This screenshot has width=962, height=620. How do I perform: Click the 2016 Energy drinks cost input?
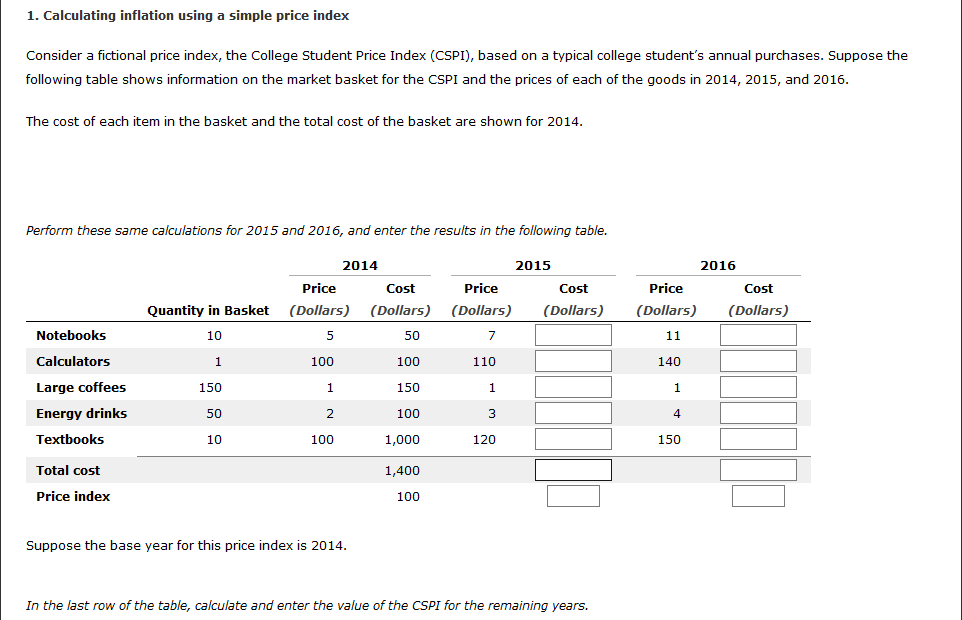758,413
